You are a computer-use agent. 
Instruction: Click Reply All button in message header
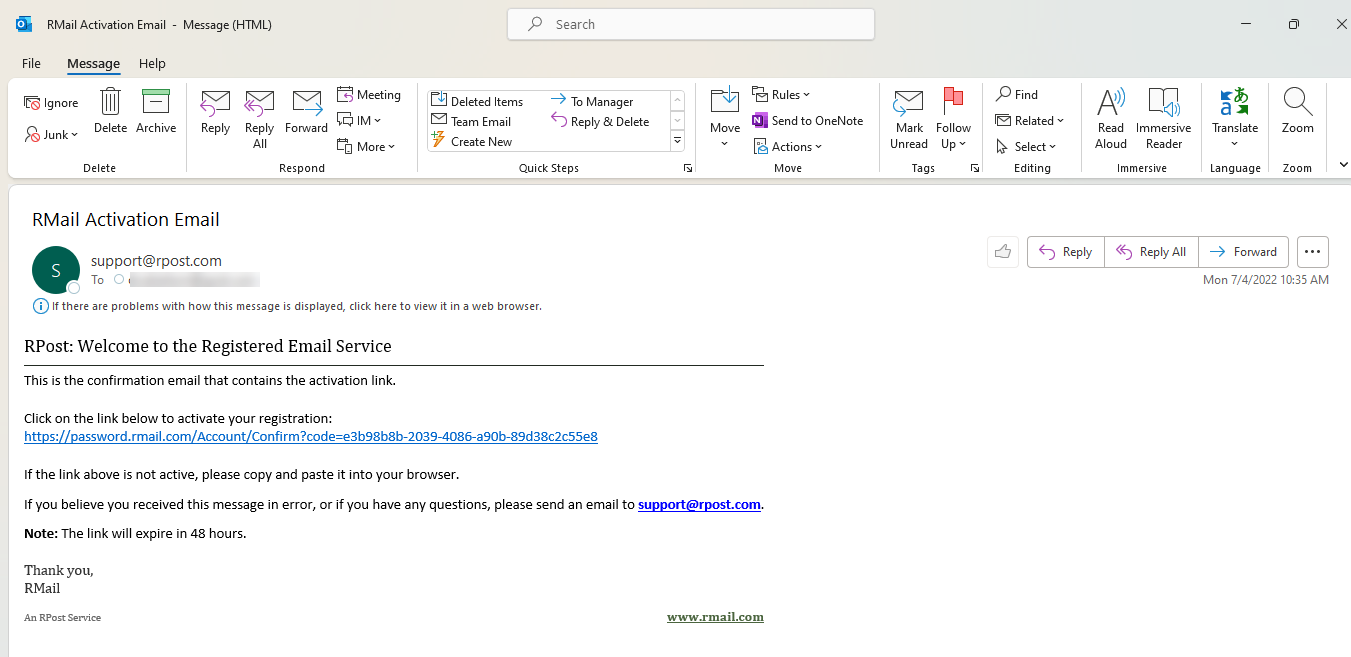[x=1151, y=252]
